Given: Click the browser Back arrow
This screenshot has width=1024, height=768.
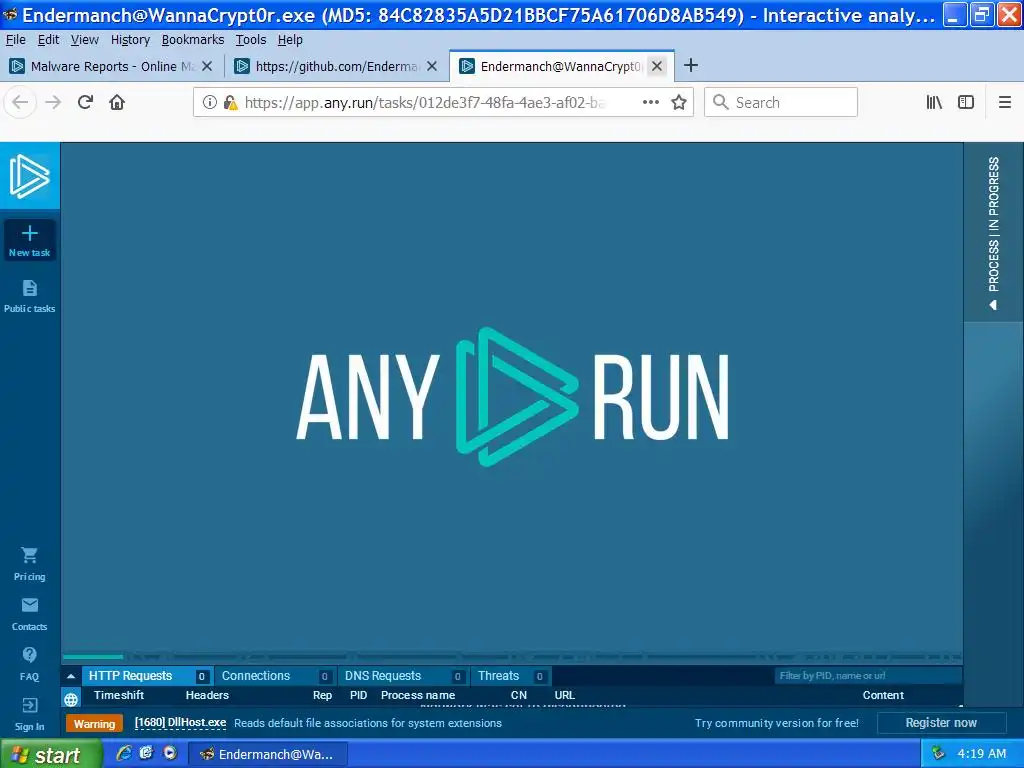Looking at the screenshot, I should click(21, 102).
